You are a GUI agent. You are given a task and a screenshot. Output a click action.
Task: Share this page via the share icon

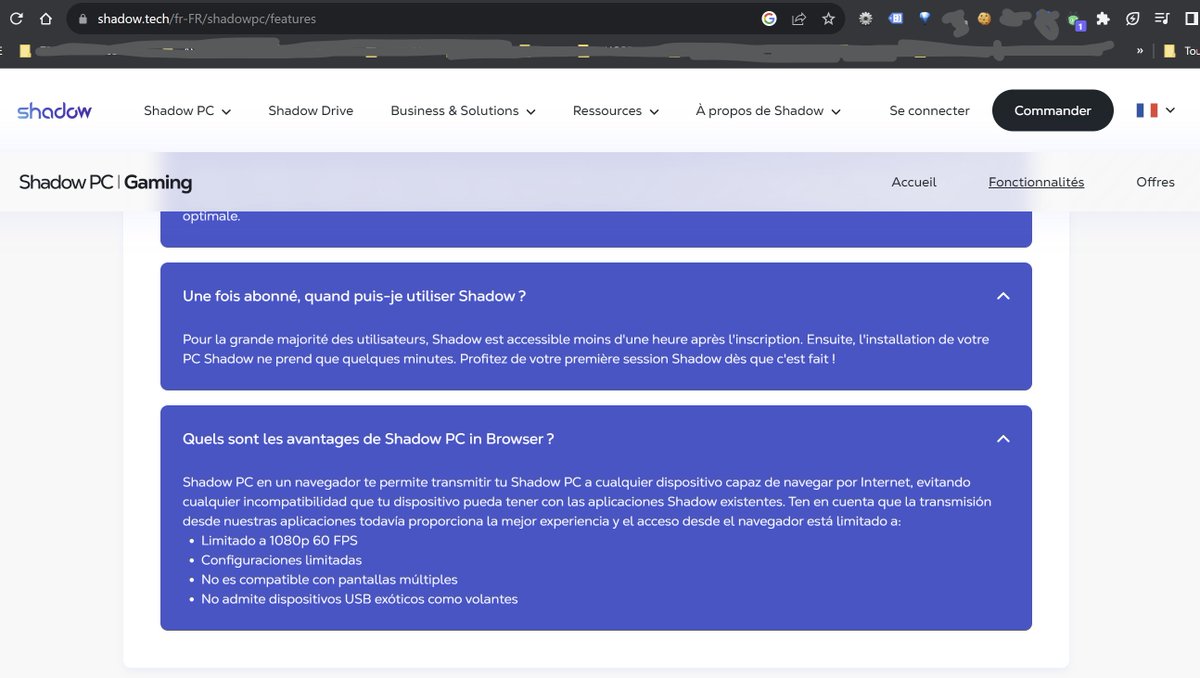799,18
